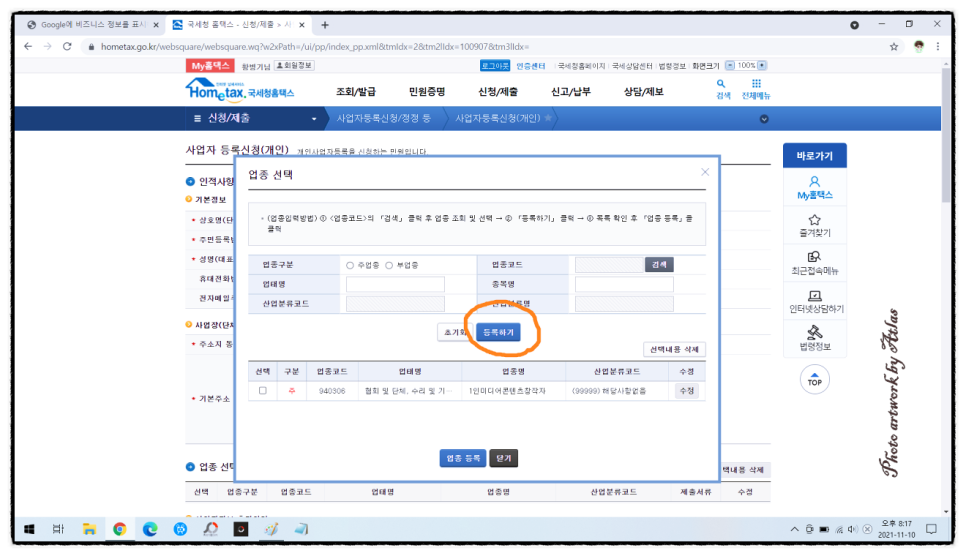Increase screen size with plus button
The image size is (966, 556).
[762, 65]
